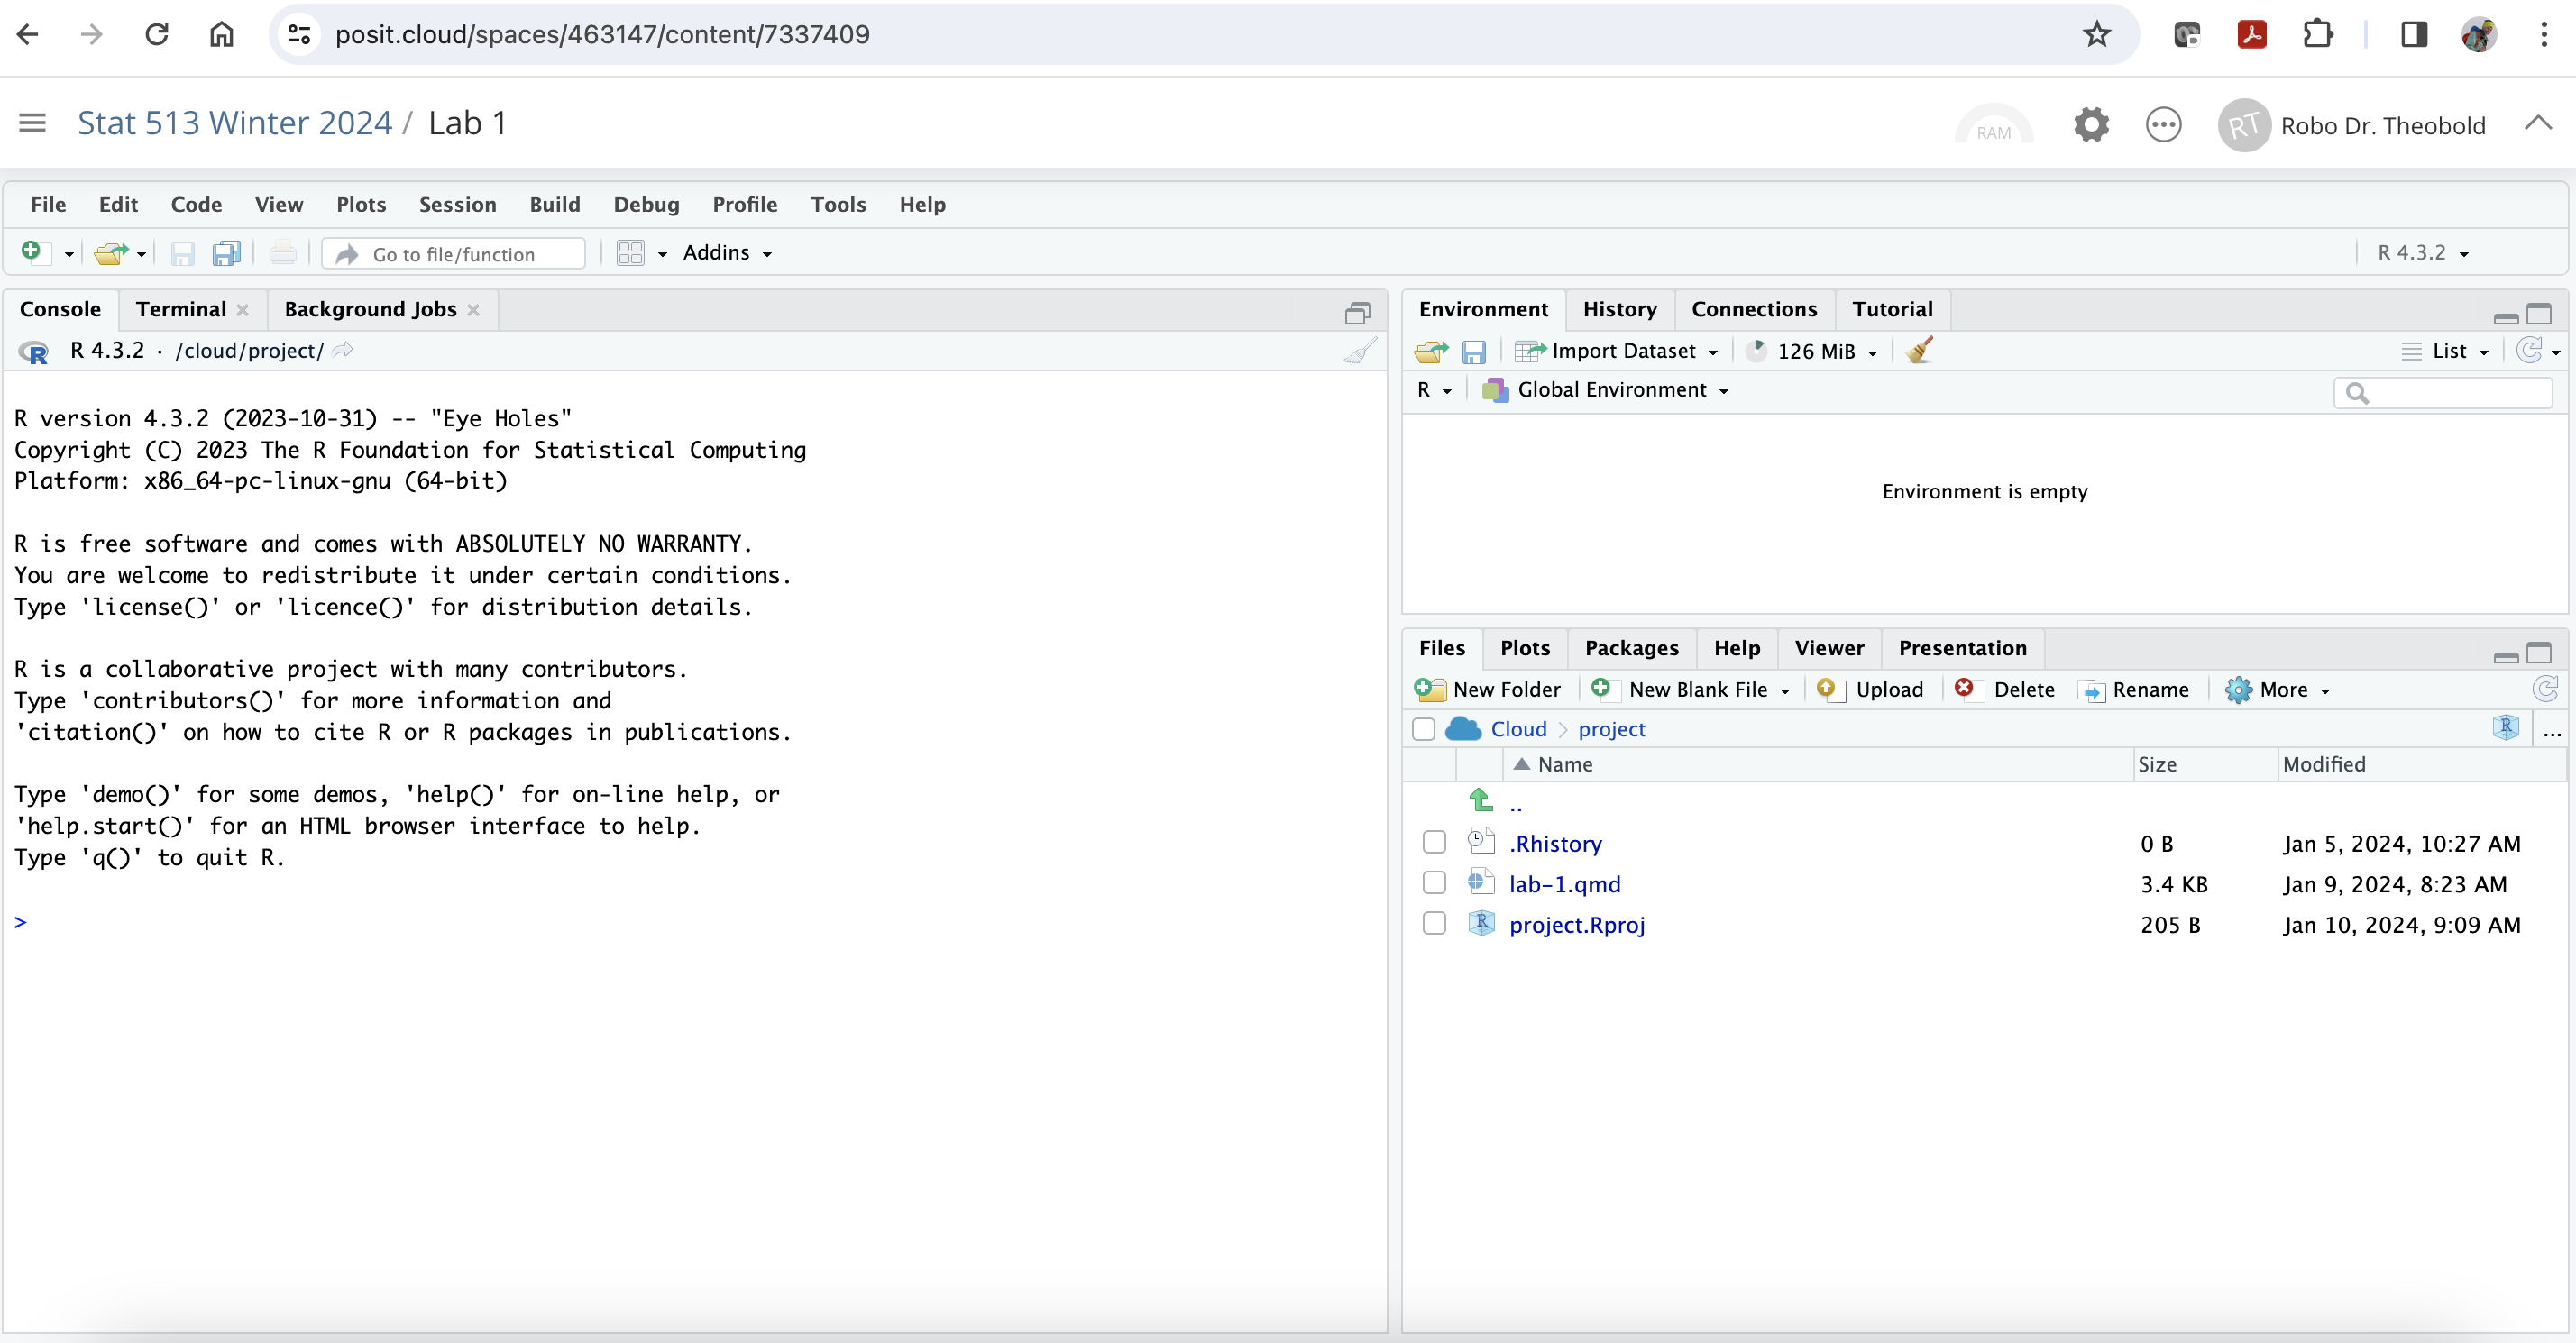
Task: Click the 126 MiB memory usage slider
Action: pyautogui.click(x=1812, y=351)
